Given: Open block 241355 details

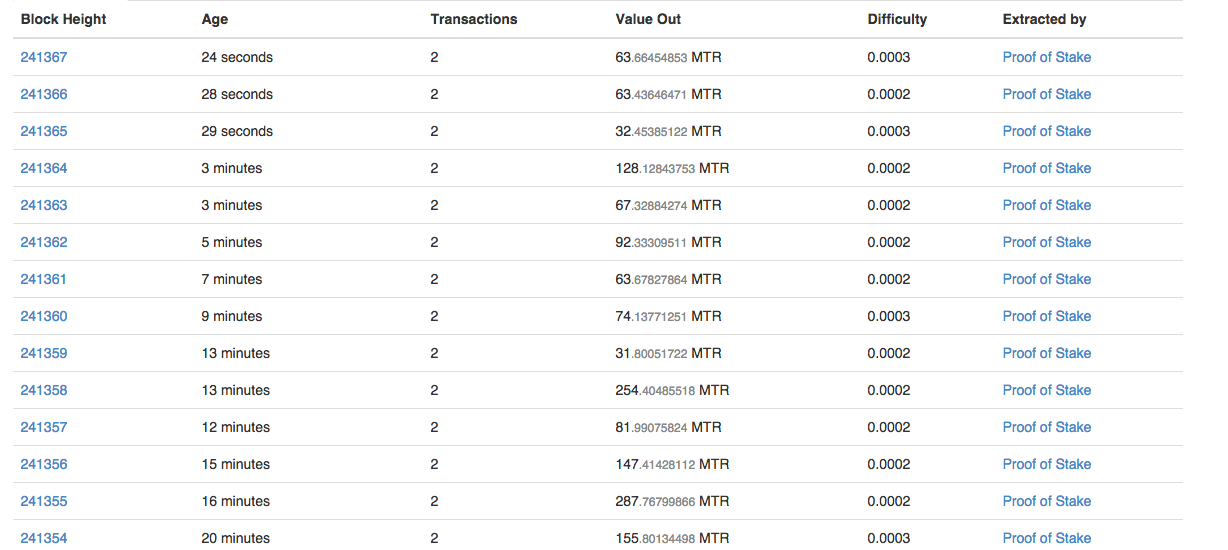Looking at the screenshot, I should point(44,501).
